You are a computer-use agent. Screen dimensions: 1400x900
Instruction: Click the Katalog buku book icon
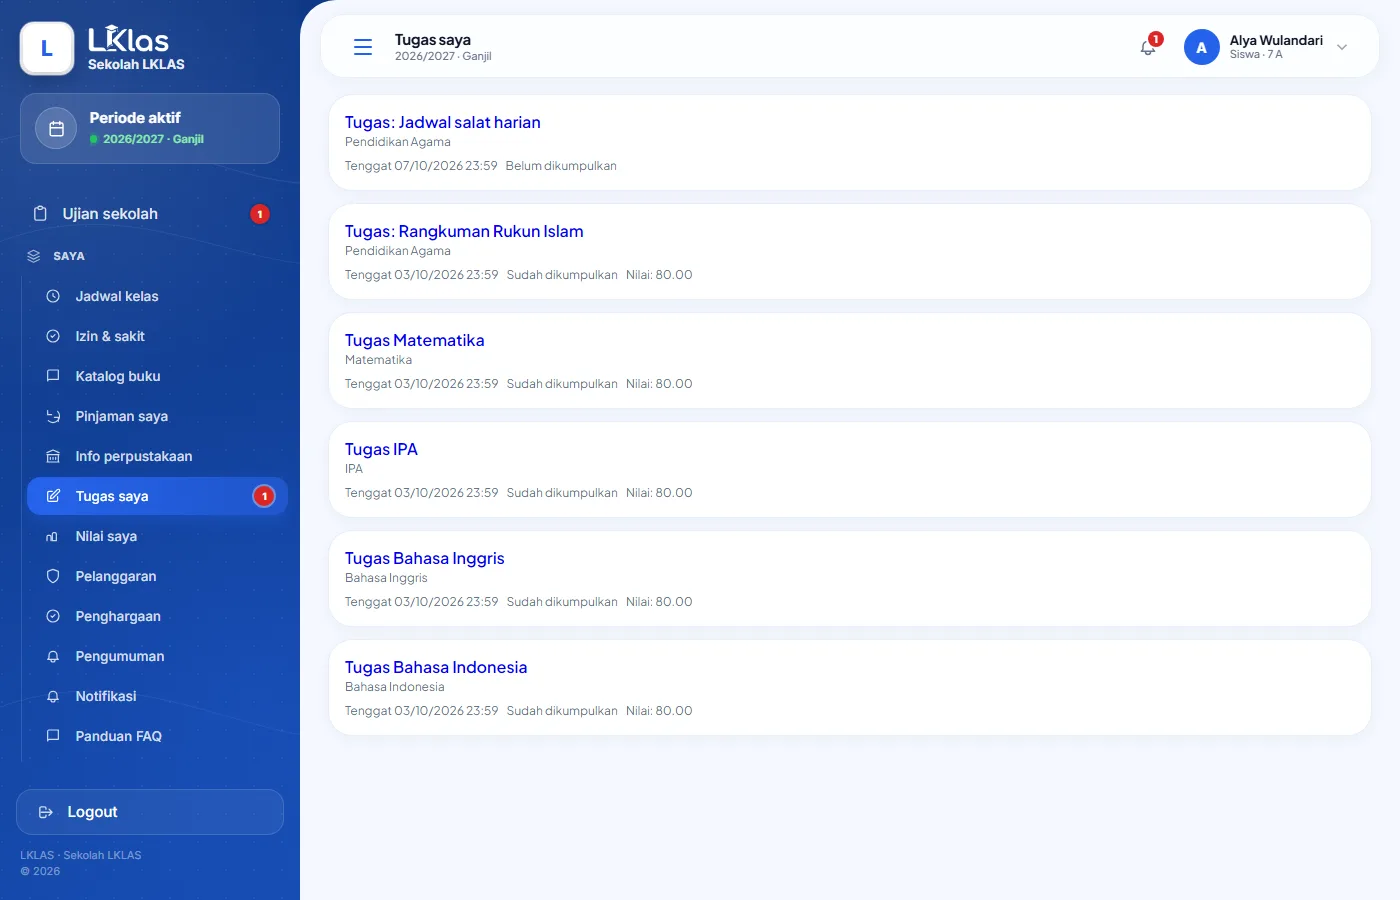(x=53, y=376)
